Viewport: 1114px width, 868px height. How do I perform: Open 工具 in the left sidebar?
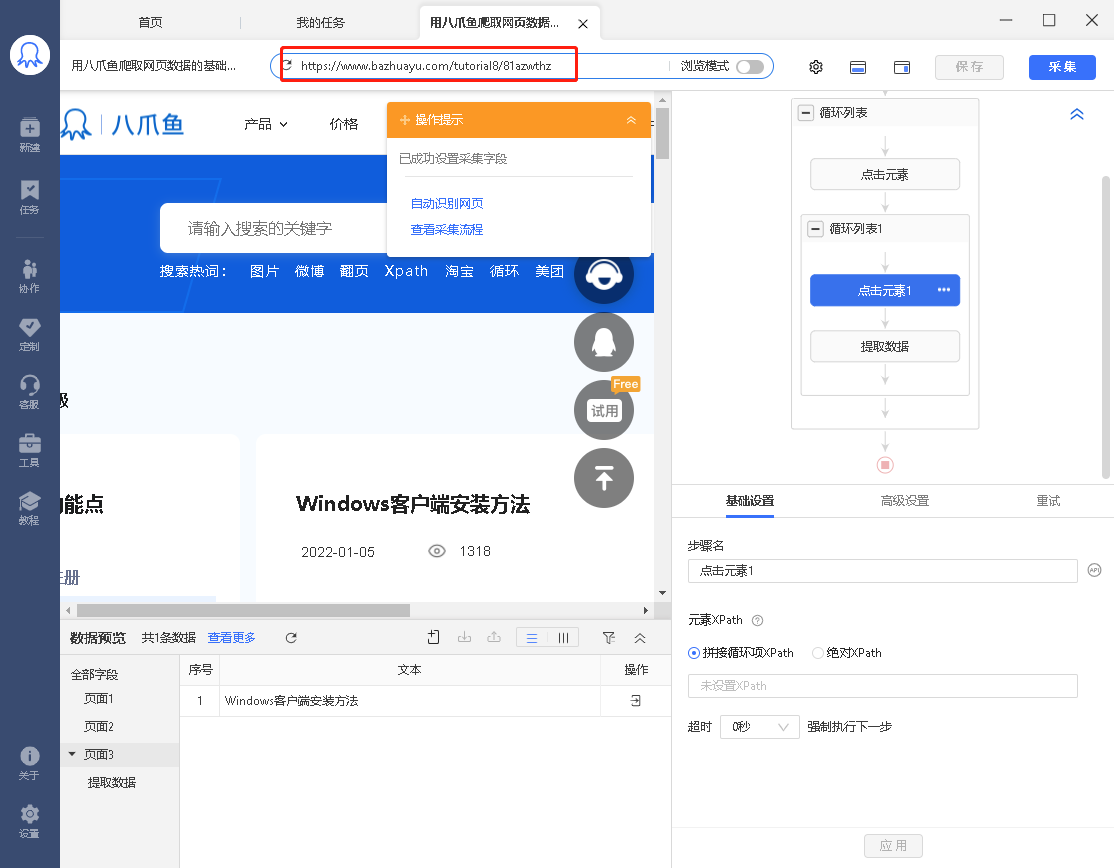click(x=29, y=450)
